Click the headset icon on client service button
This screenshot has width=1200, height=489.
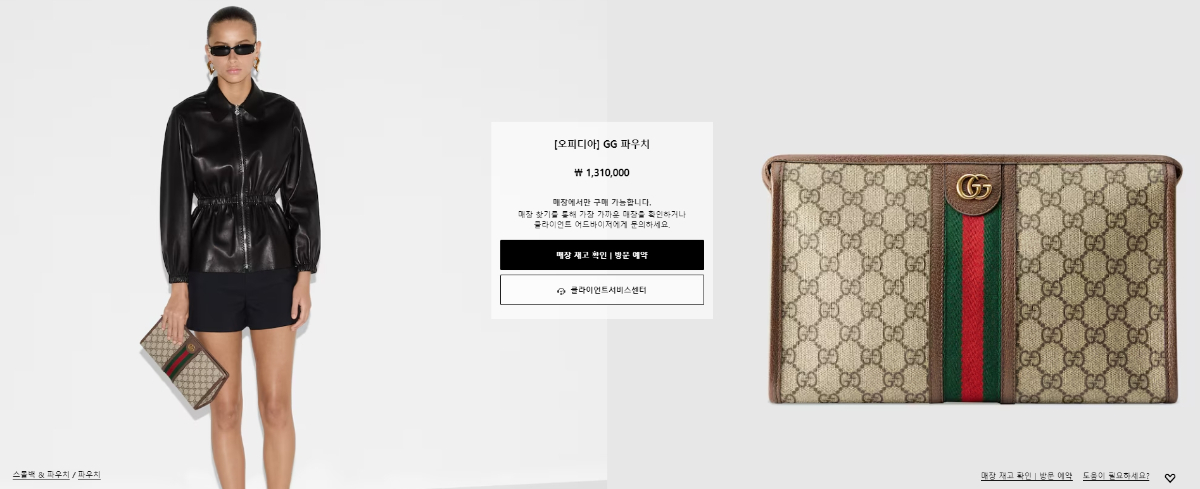click(561, 291)
